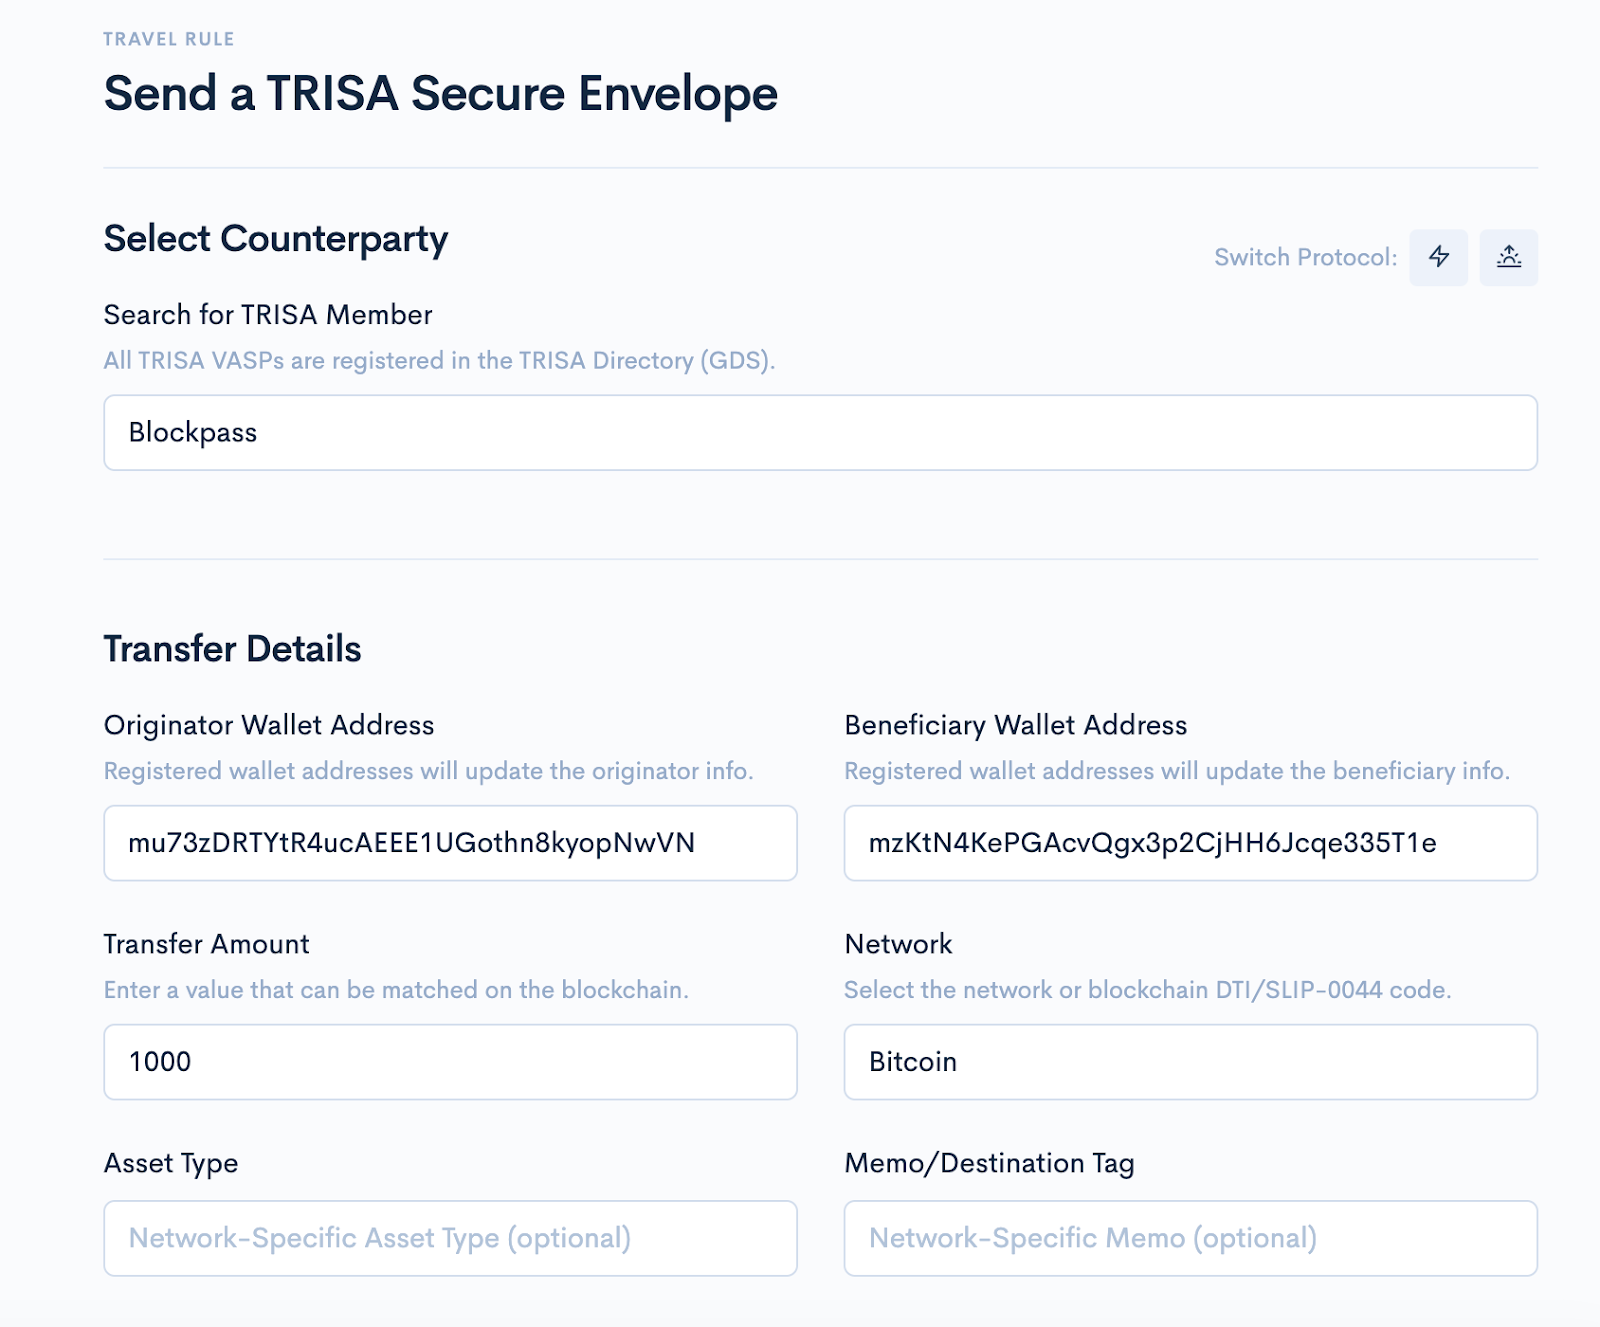The width and height of the screenshot is (1600, 1327).
Task: Click the "Search for TRISA Member" label
Action: 268,315
